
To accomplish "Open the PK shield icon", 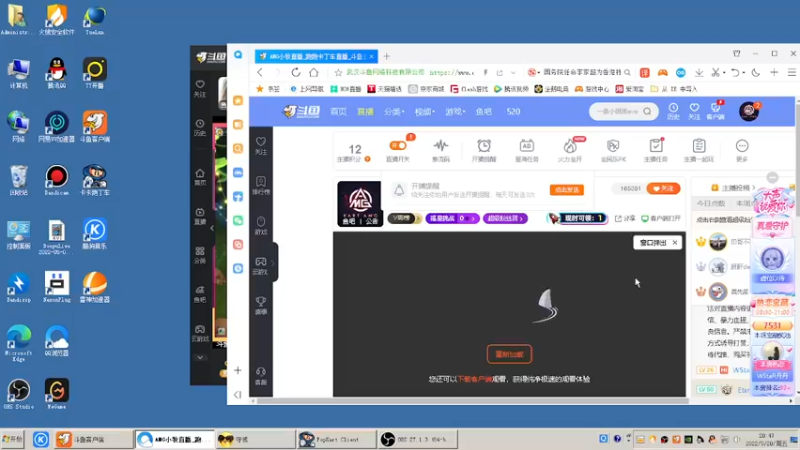I will coord(613,150).
